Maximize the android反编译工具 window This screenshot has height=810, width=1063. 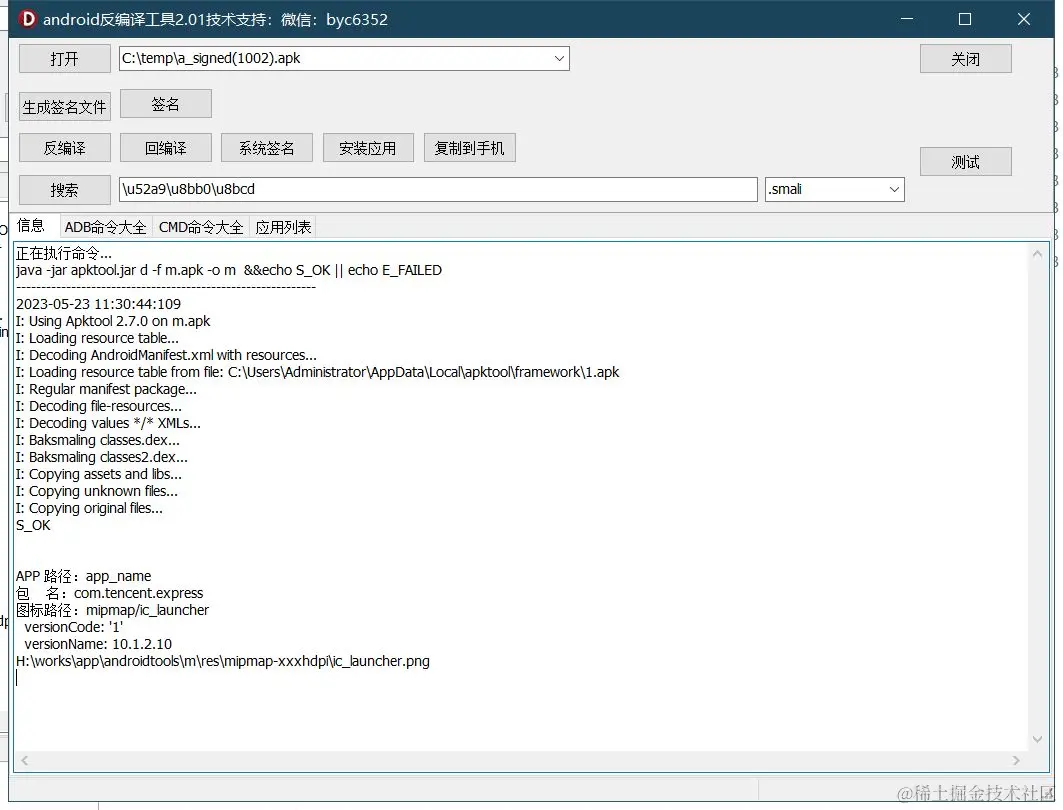point(965,19)
